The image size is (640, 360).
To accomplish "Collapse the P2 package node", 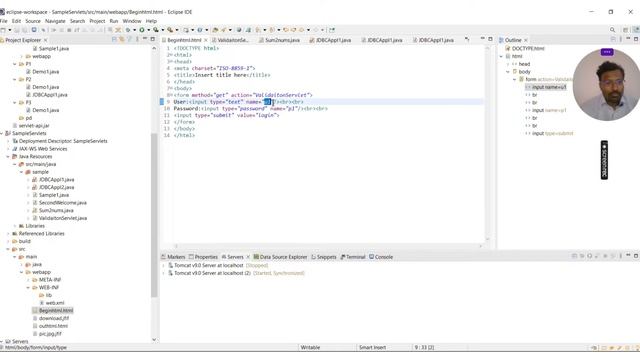I will pos(15,80).
